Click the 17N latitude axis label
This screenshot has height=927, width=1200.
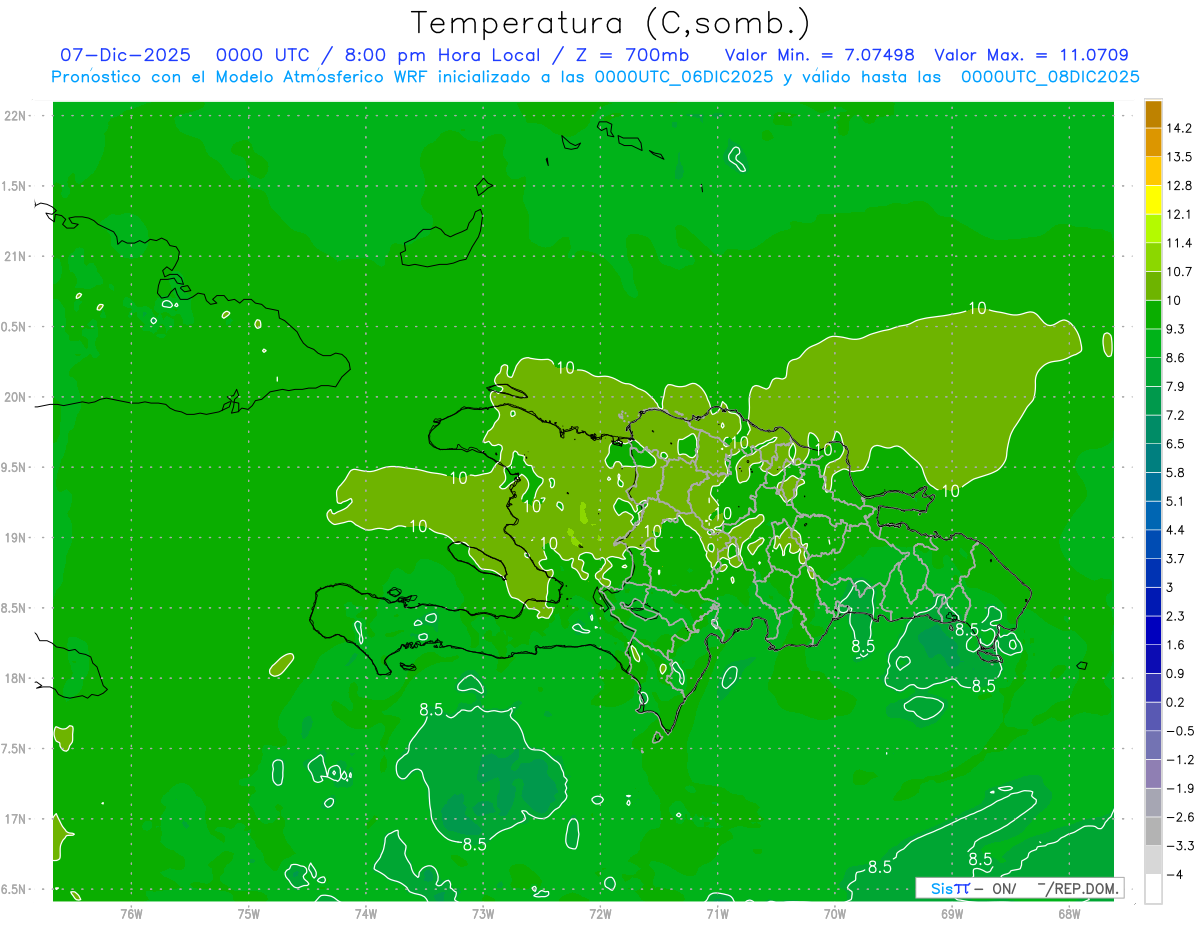pos(15,819)
